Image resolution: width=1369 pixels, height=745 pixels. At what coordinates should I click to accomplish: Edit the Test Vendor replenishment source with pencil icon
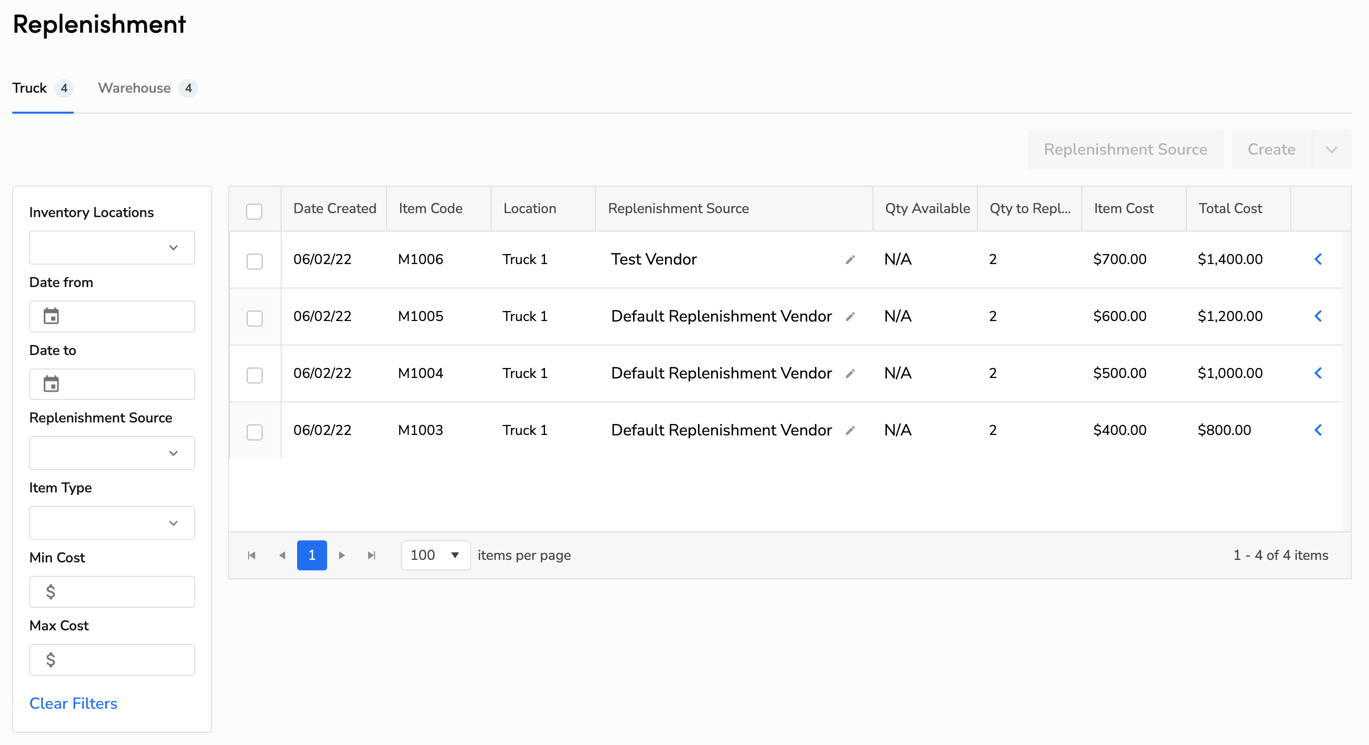coord(850,259)
